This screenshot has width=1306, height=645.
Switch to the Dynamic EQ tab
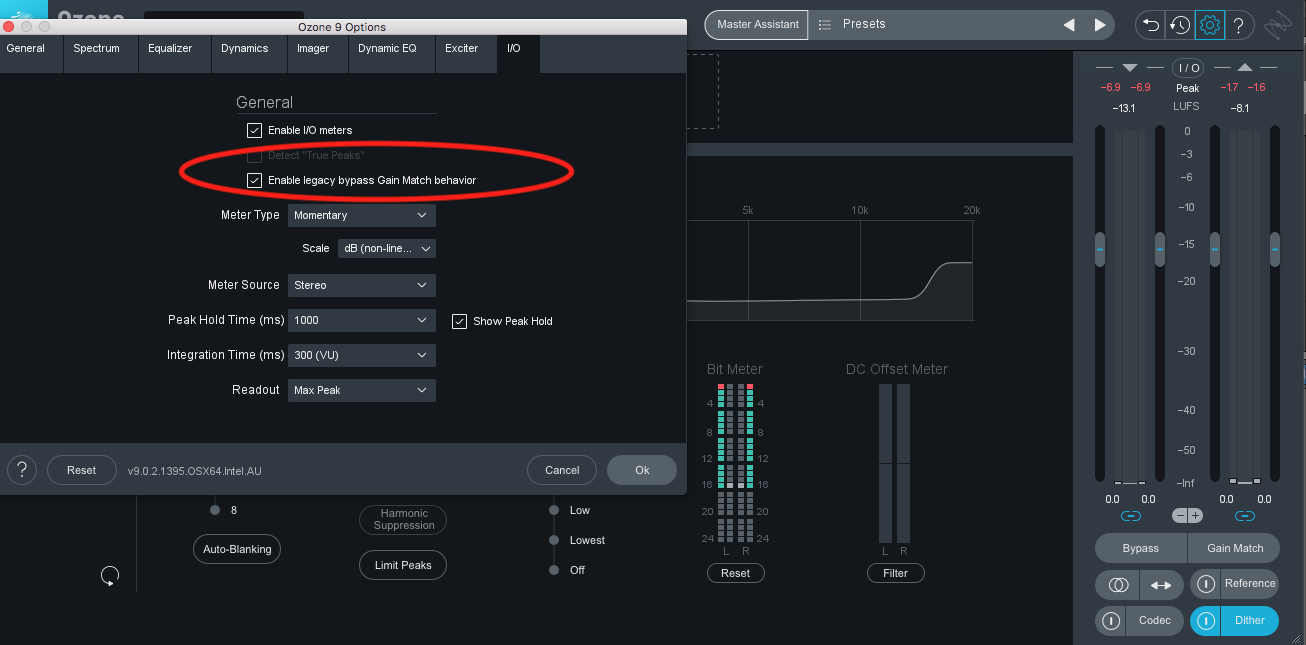coord(390,54)
